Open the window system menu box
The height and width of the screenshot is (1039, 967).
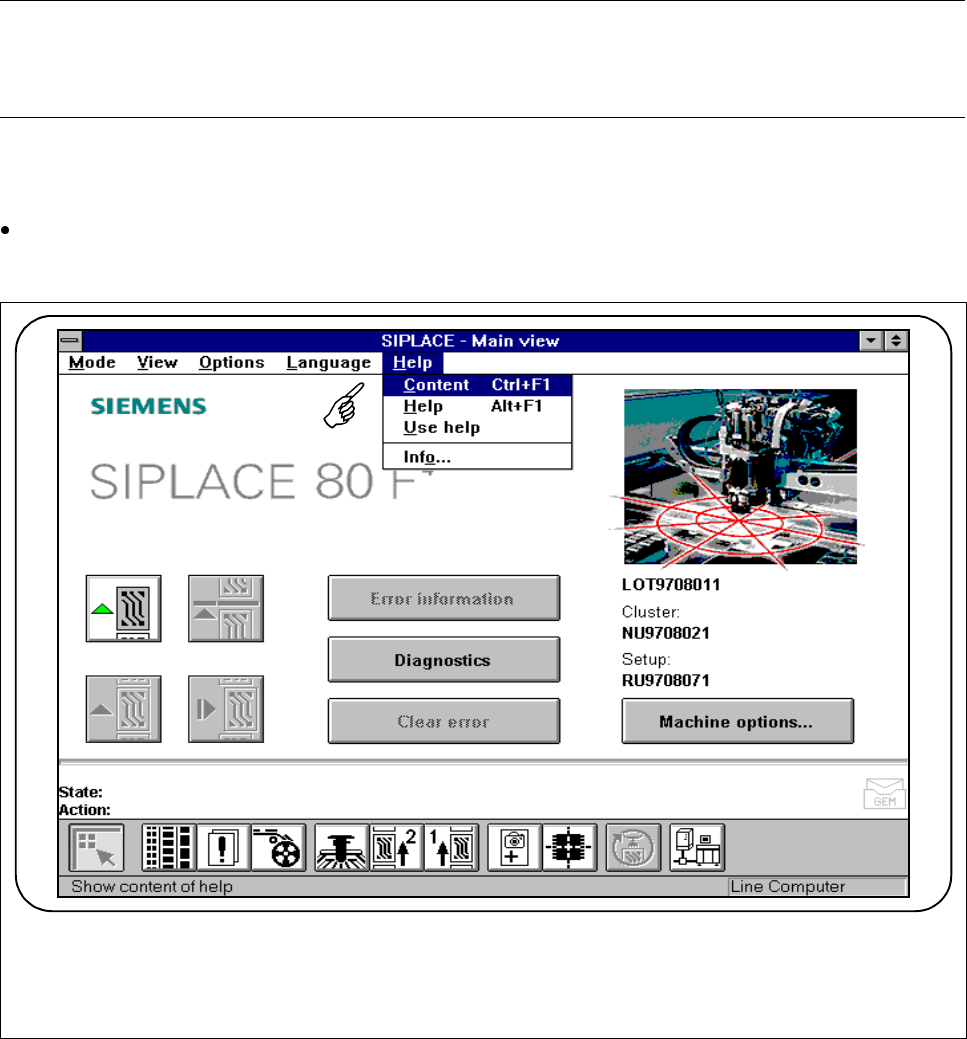tap(70, 341)
